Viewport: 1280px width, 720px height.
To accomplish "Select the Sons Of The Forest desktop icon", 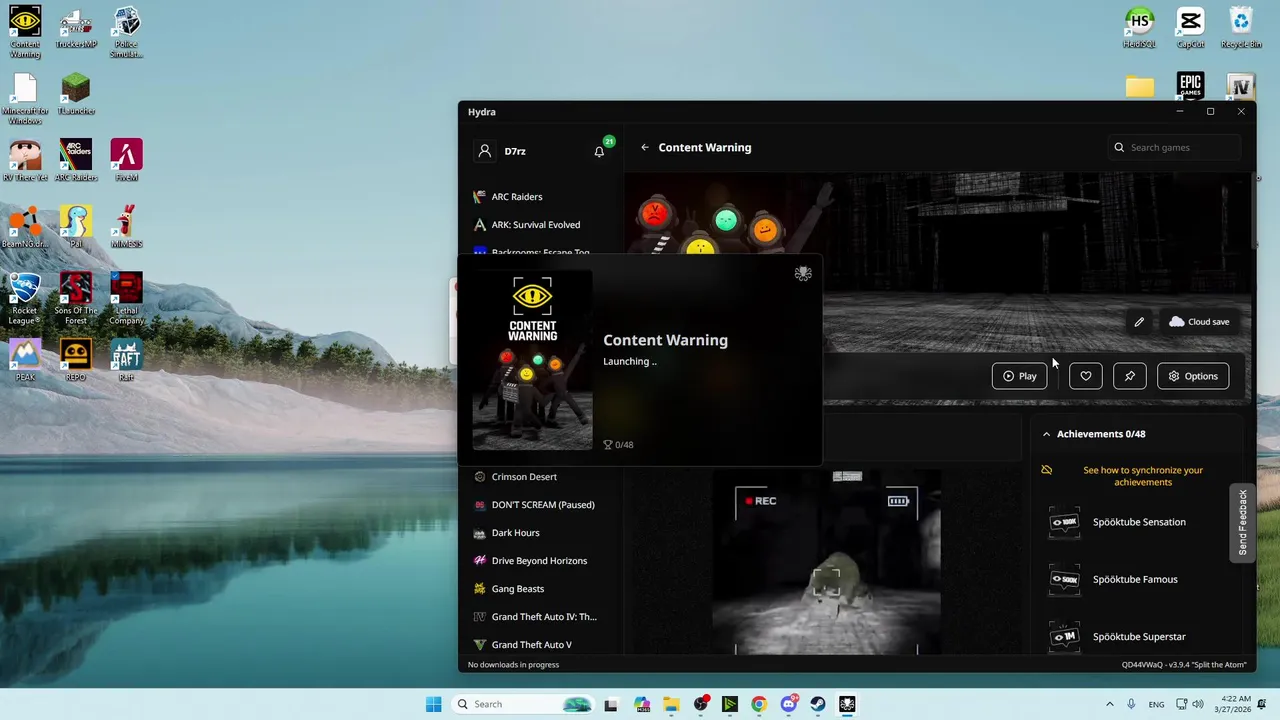I will coord(76,298).
